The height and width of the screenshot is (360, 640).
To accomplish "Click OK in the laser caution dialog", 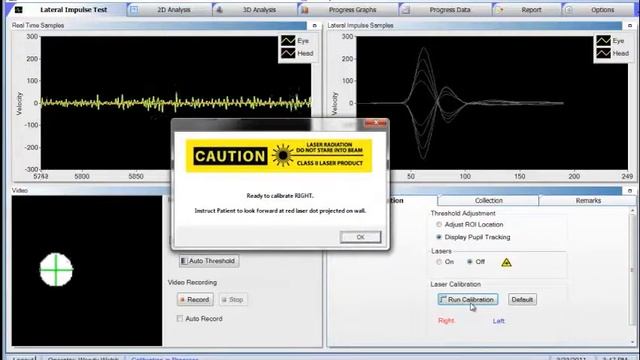I will [360, 237].
